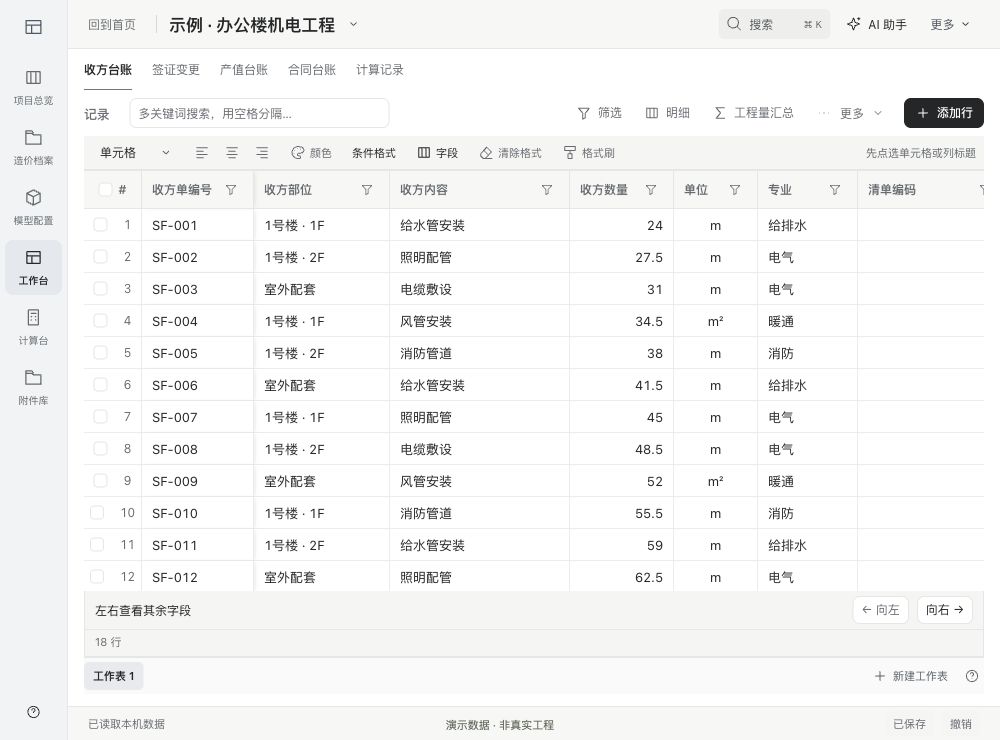
Task: Toggle the select-all header checkbox
Action: point(105,189)
